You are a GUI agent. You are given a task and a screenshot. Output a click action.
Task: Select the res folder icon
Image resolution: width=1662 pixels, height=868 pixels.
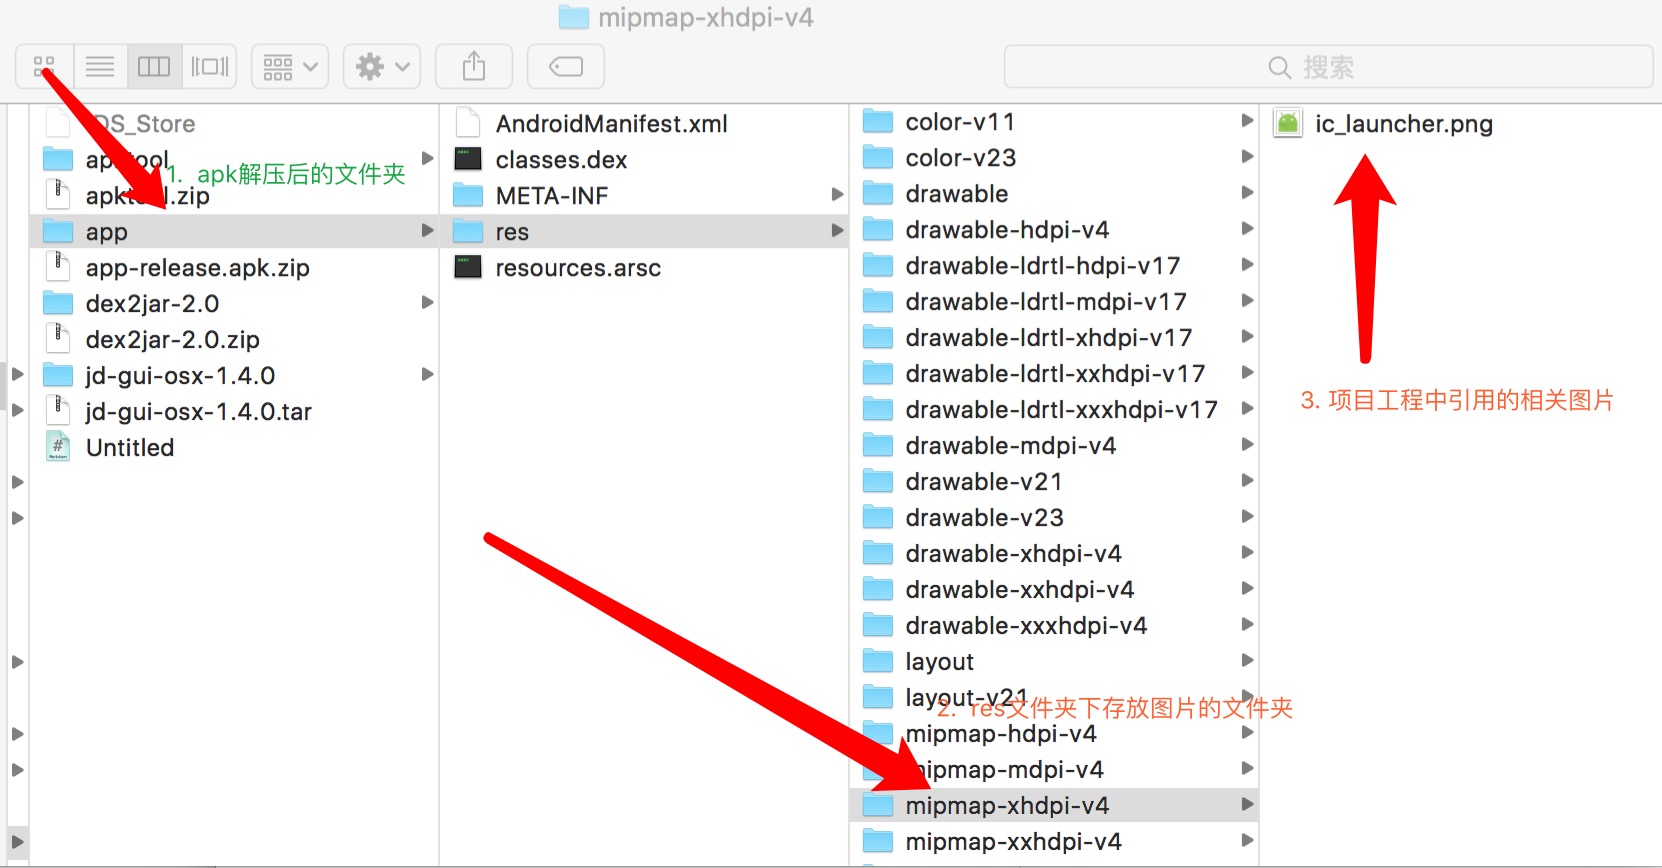tap(468, 231)
